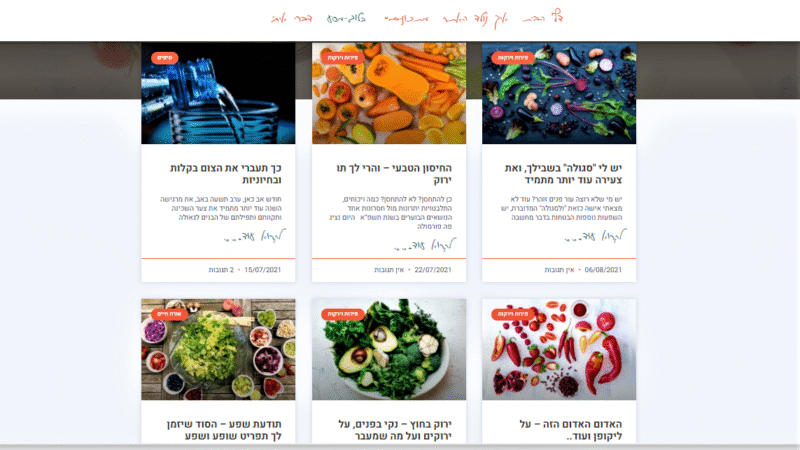Open the green בלוג menu item

tap(346, 18)
